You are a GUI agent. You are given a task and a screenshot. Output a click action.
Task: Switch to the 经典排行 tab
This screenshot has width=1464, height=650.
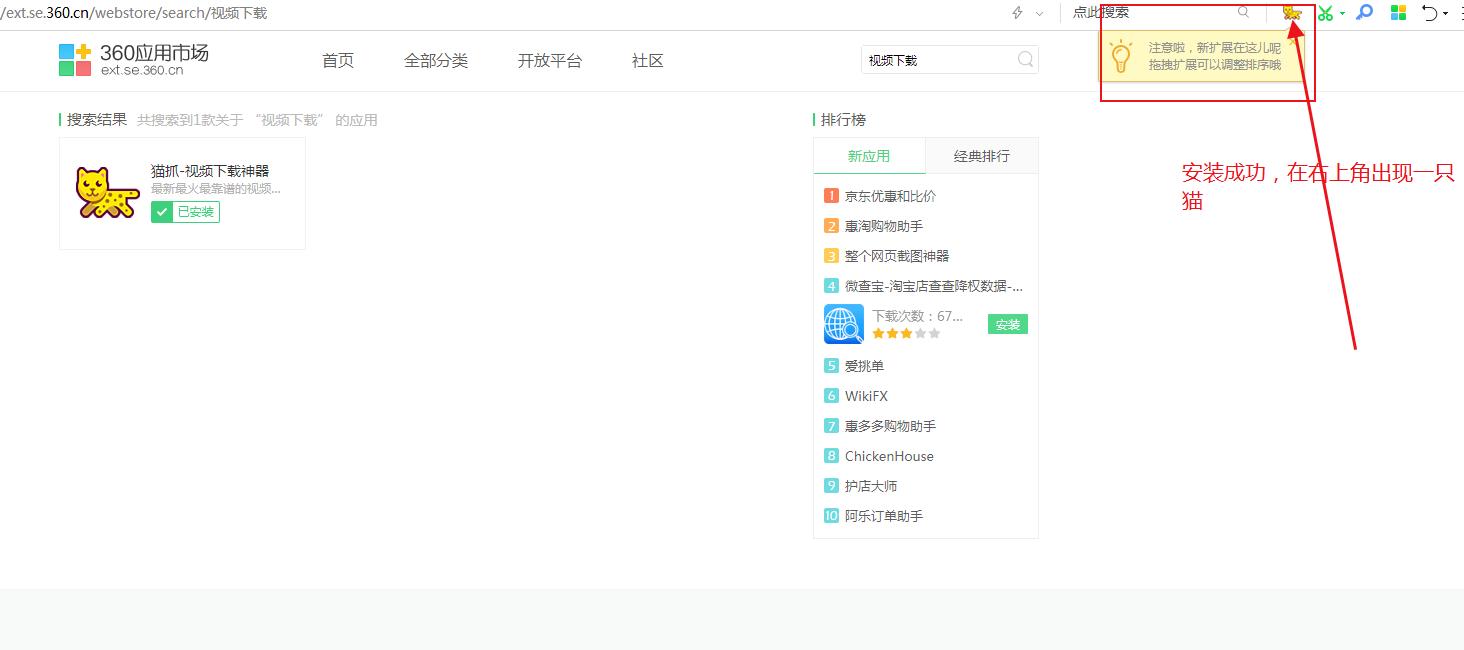[981, 155]
